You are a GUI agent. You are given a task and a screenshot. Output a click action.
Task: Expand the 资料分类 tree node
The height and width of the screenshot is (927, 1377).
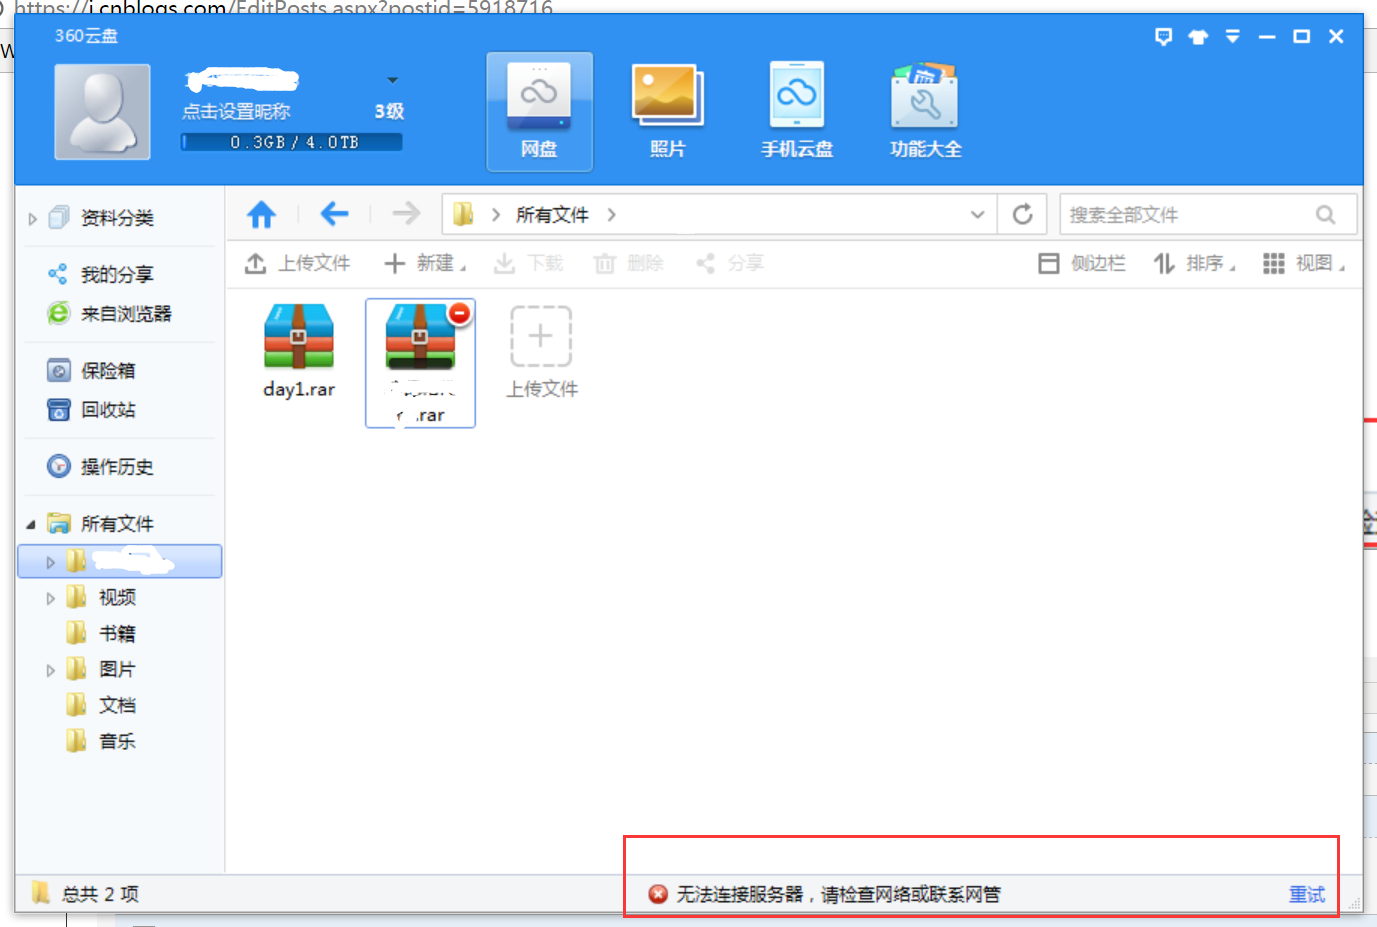pos(33,219)
